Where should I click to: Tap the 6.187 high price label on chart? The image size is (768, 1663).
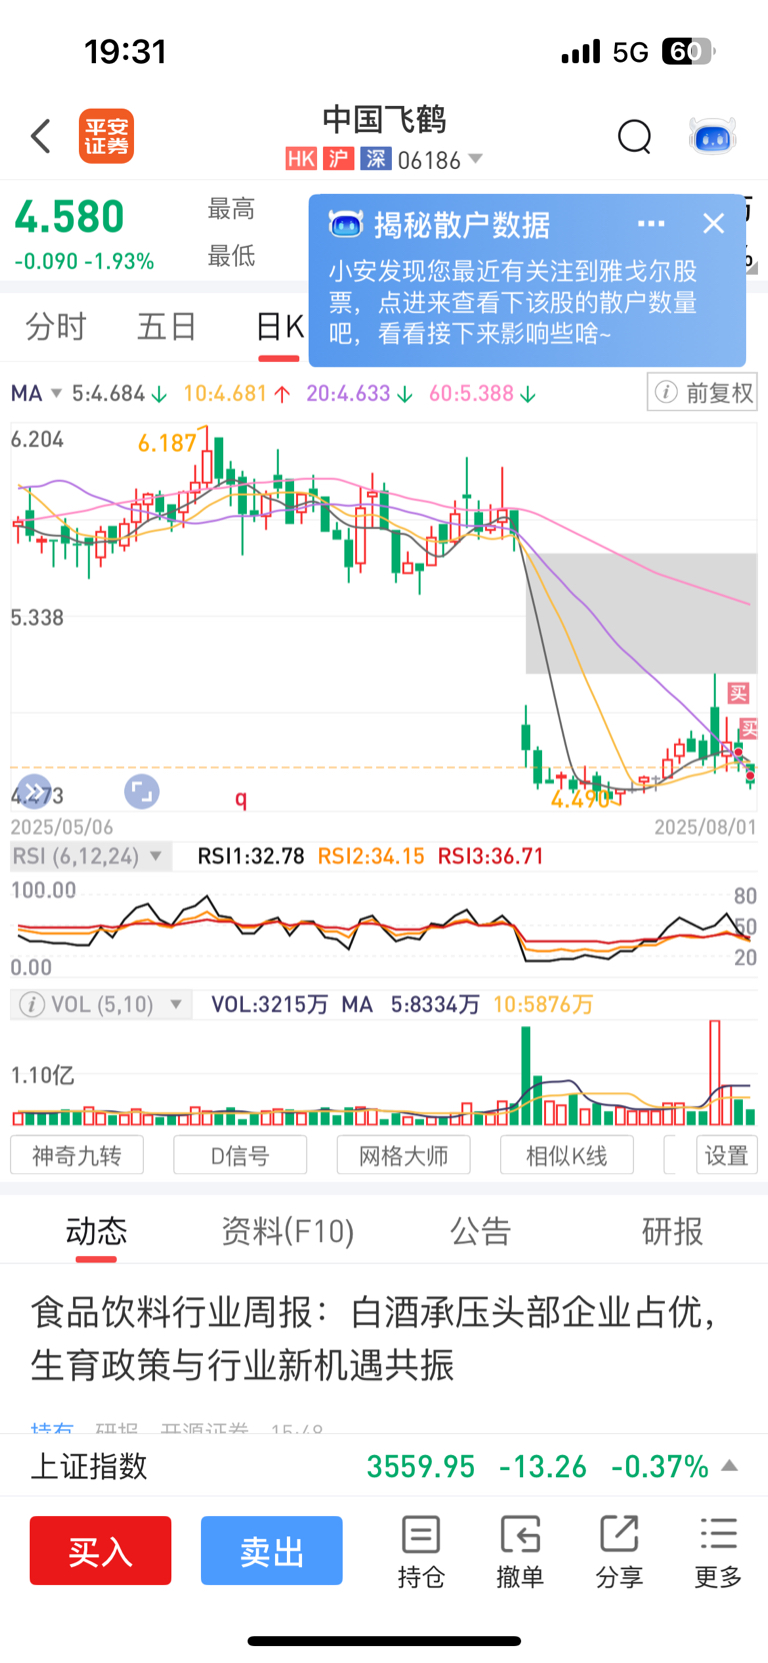click(167, 443)
